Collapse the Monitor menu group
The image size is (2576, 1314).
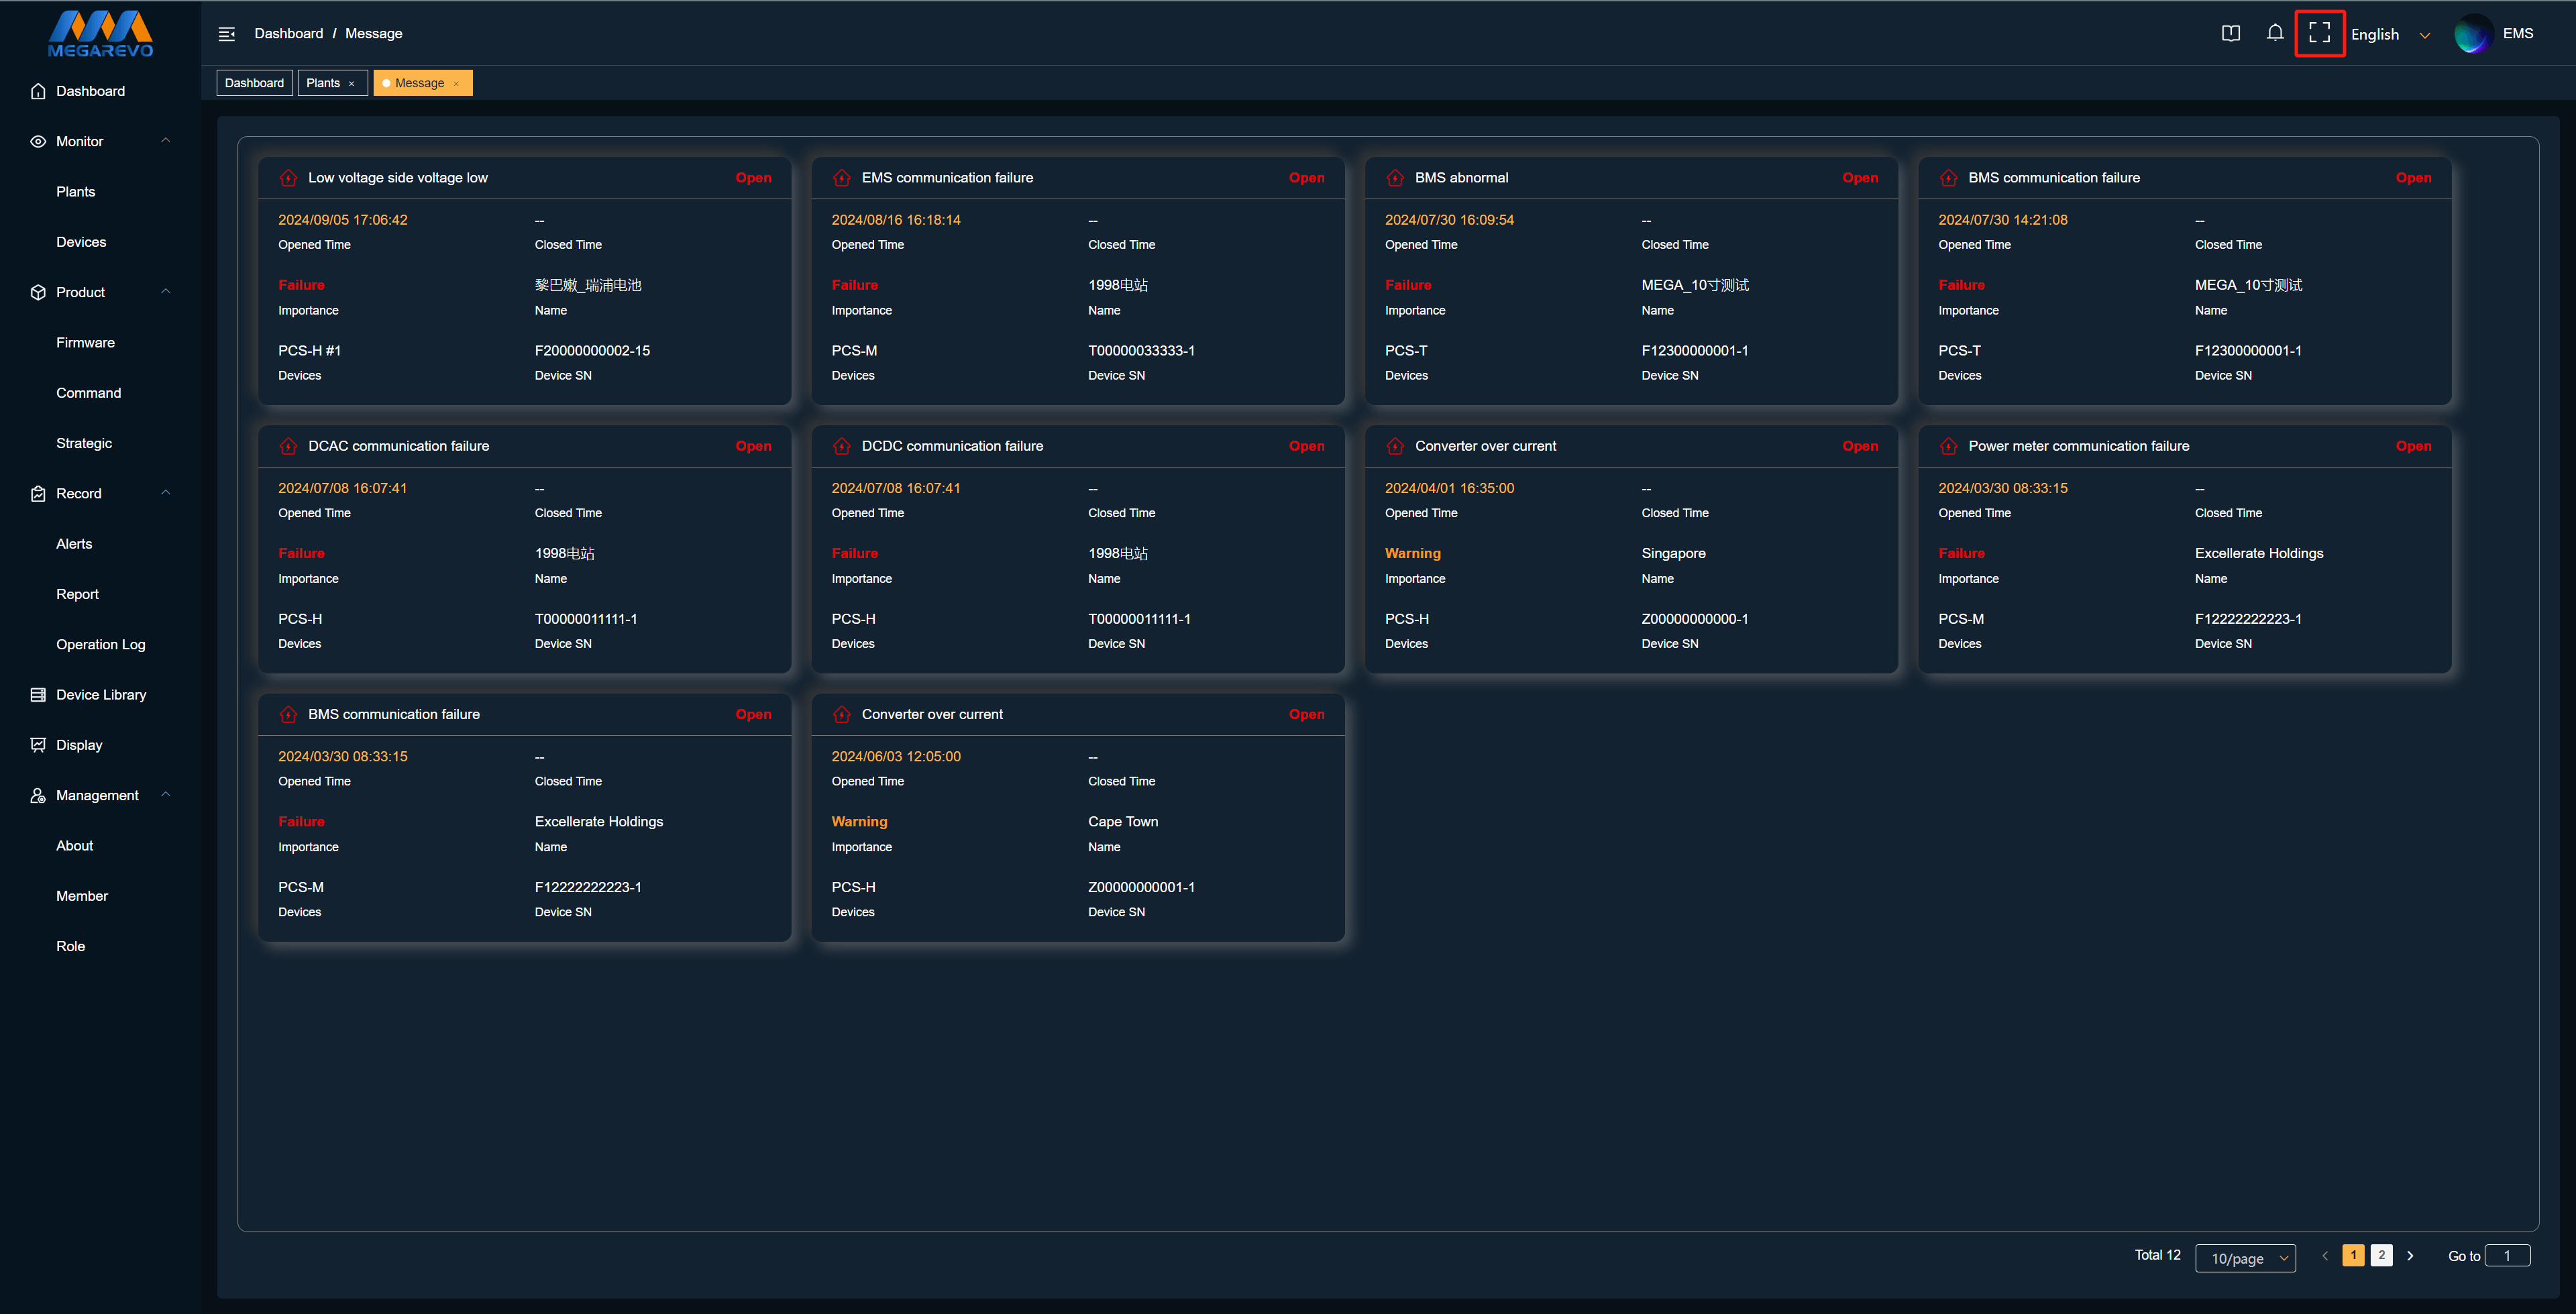tap(166, 140)
